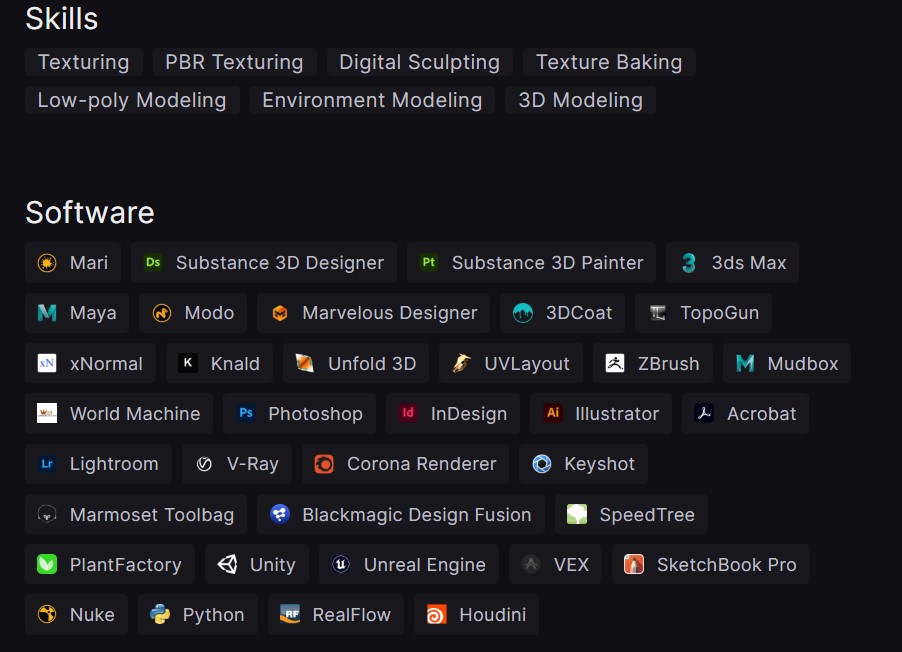Click the "Photoshop" label text
Image resolution: width=902 pixels, height=652 pixels.
pyautogui.click(x=315, y=414)
